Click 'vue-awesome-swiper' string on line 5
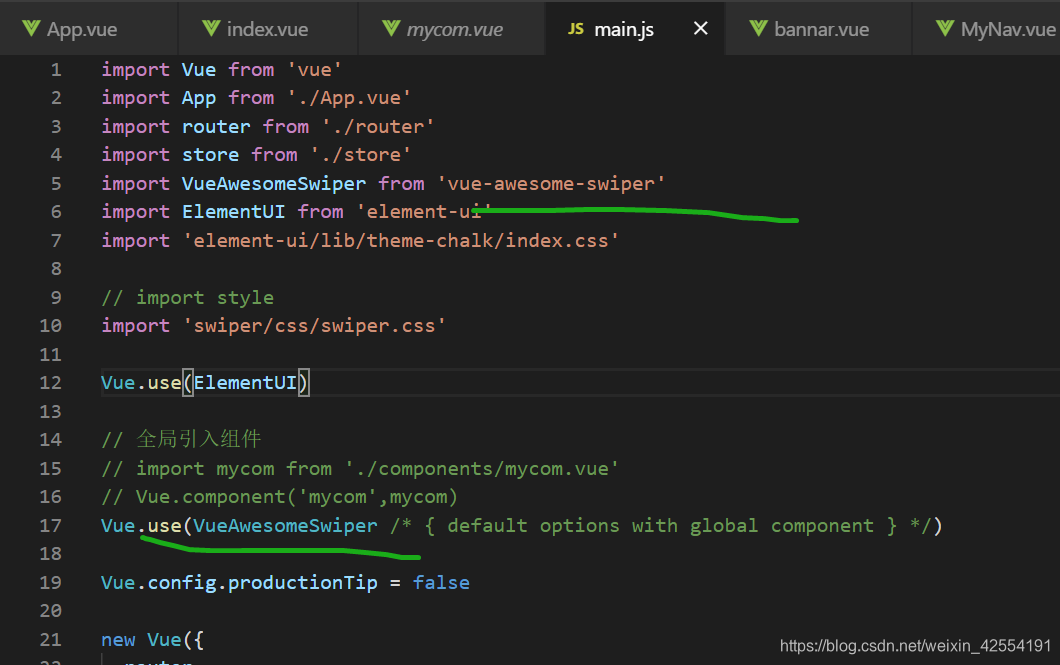1060x665 pixels. pyautogui.click(x=551, y=184)
